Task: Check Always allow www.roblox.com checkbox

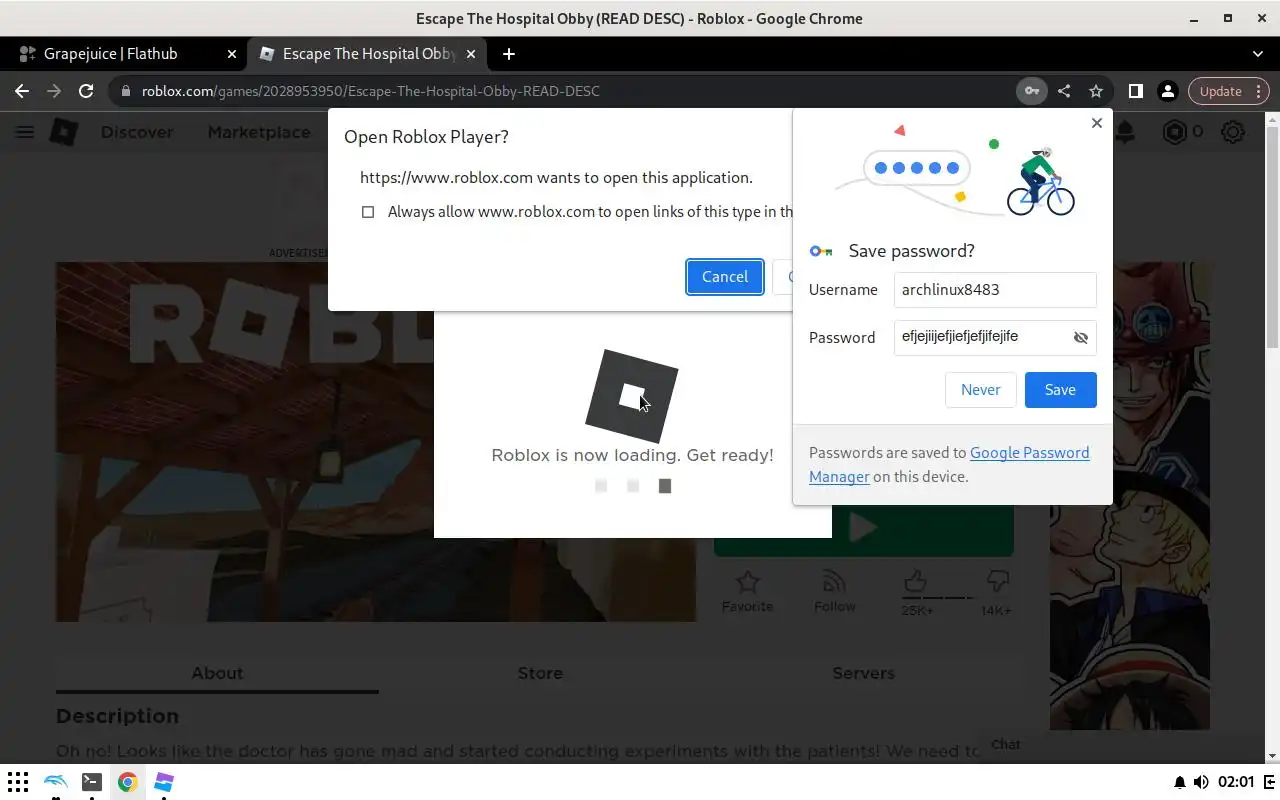Action: (x=368, y=212)
